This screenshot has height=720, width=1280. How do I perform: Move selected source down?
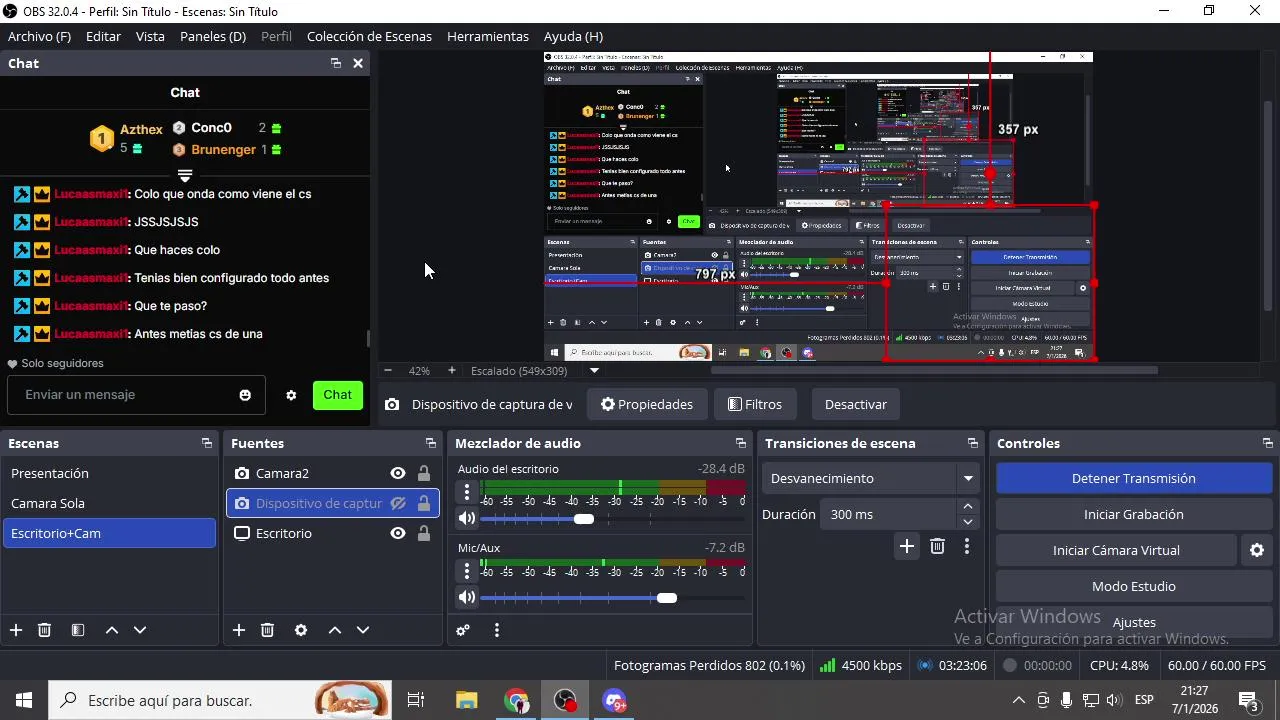(363, 630)
